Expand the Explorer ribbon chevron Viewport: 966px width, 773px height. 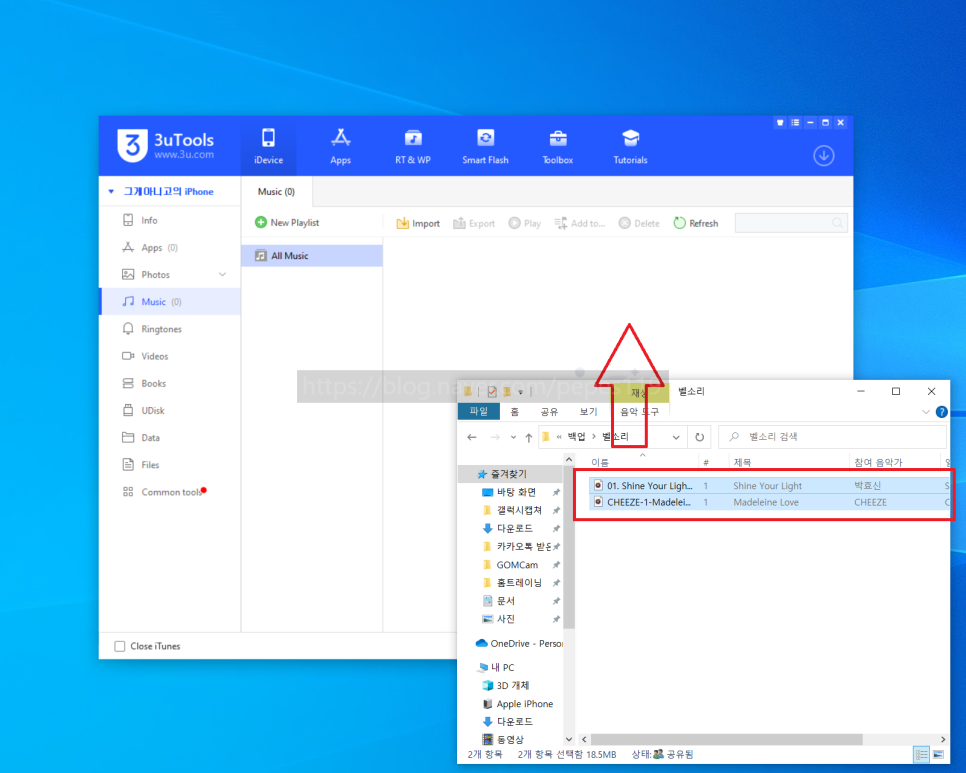[925, 412]
